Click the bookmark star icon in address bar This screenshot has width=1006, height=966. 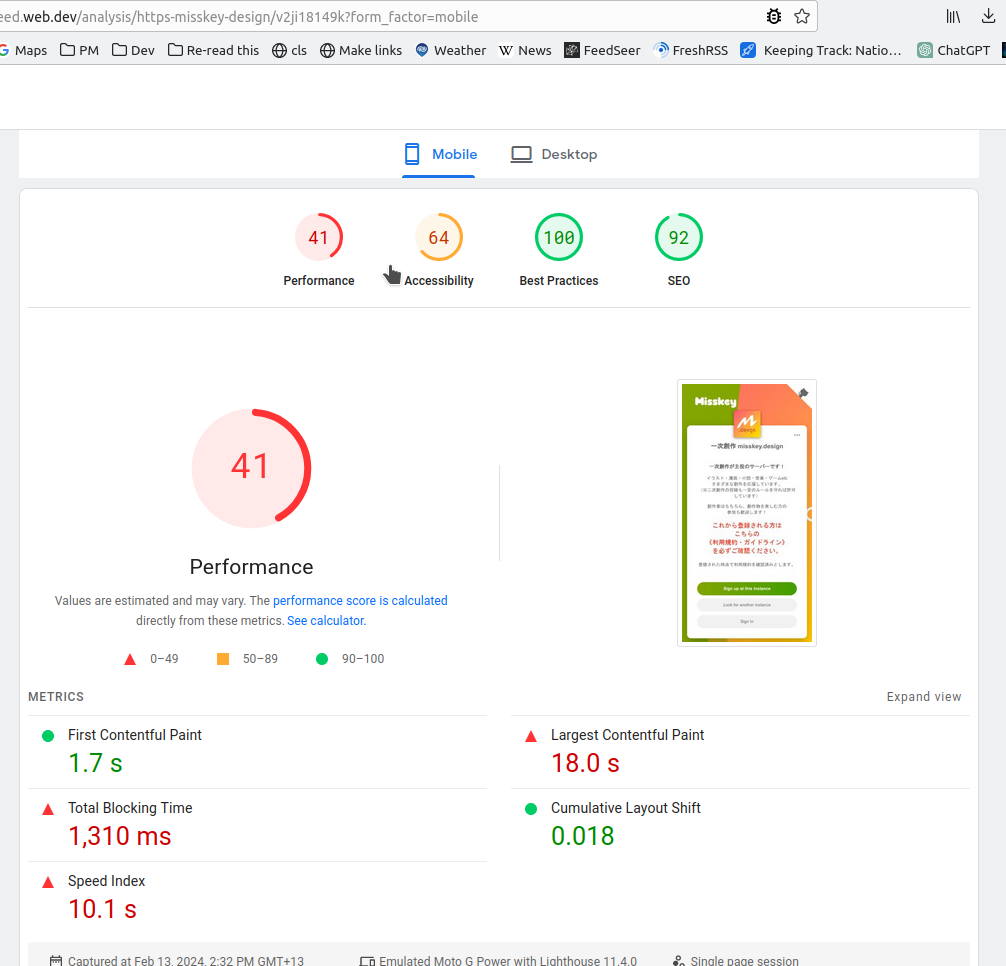[802, 16]
